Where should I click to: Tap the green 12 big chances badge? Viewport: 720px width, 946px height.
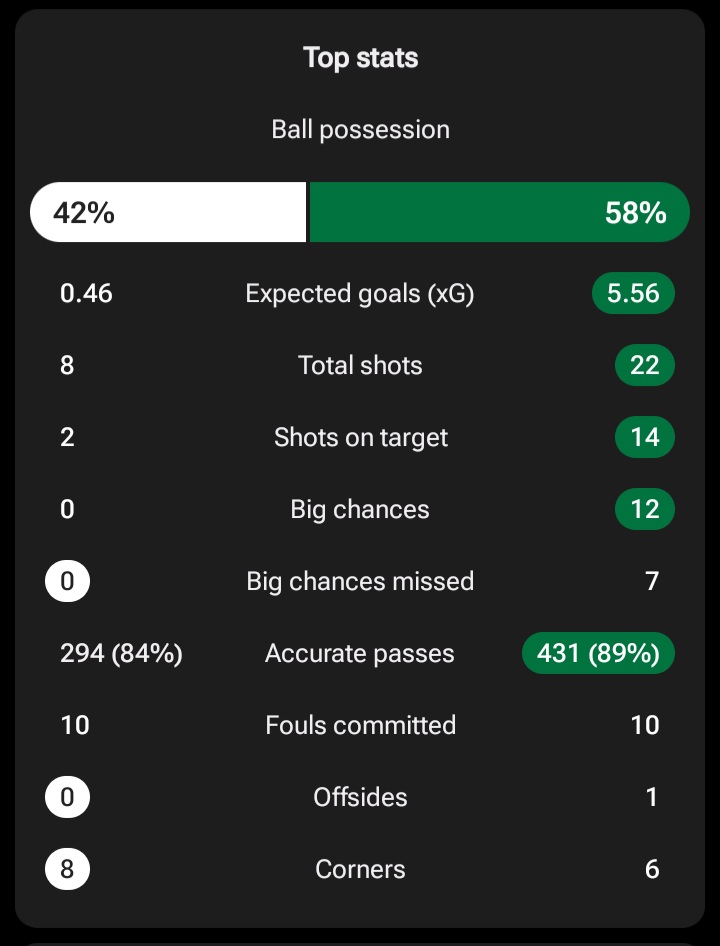(644, 510)
